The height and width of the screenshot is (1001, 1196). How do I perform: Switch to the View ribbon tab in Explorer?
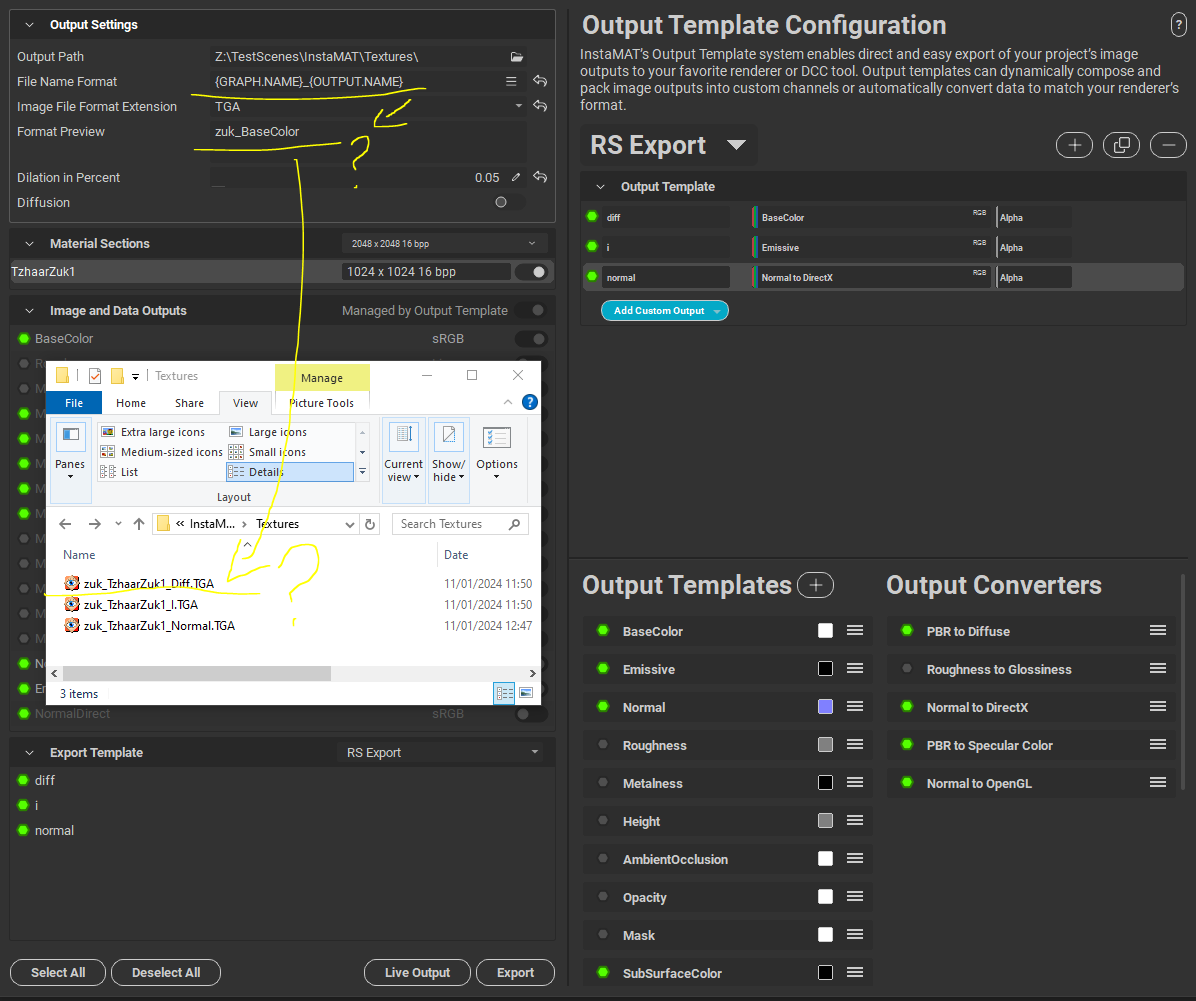(245, 403)
